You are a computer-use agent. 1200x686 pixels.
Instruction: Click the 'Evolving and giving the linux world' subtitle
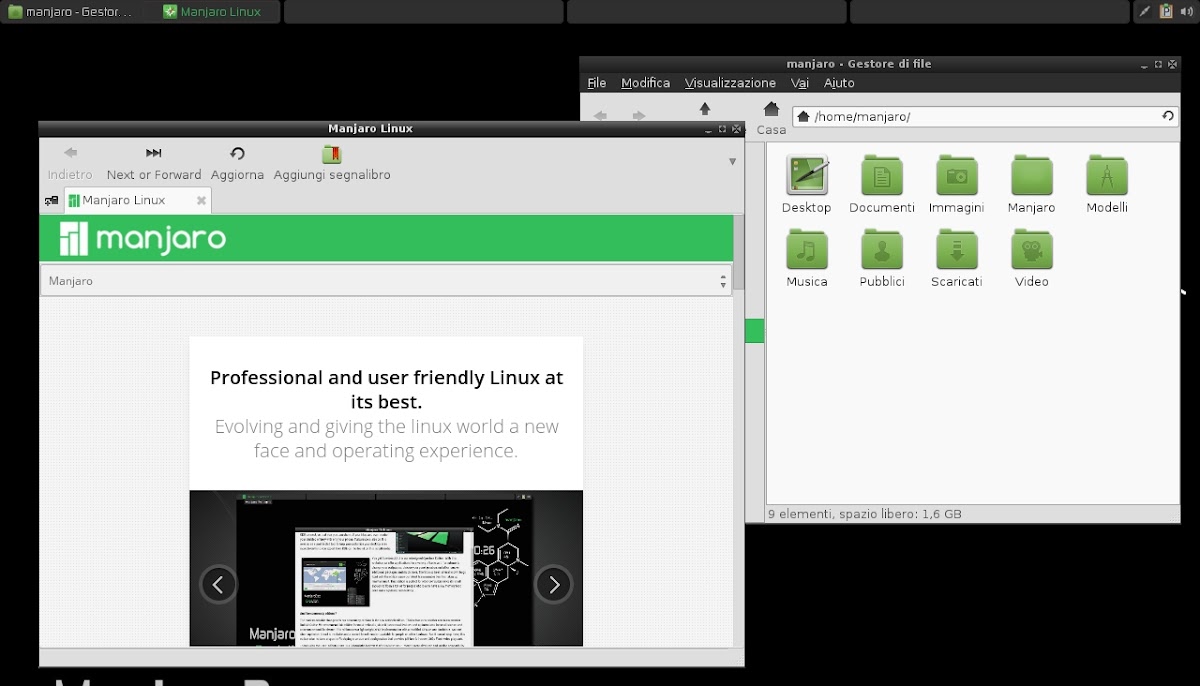point(386,438)
